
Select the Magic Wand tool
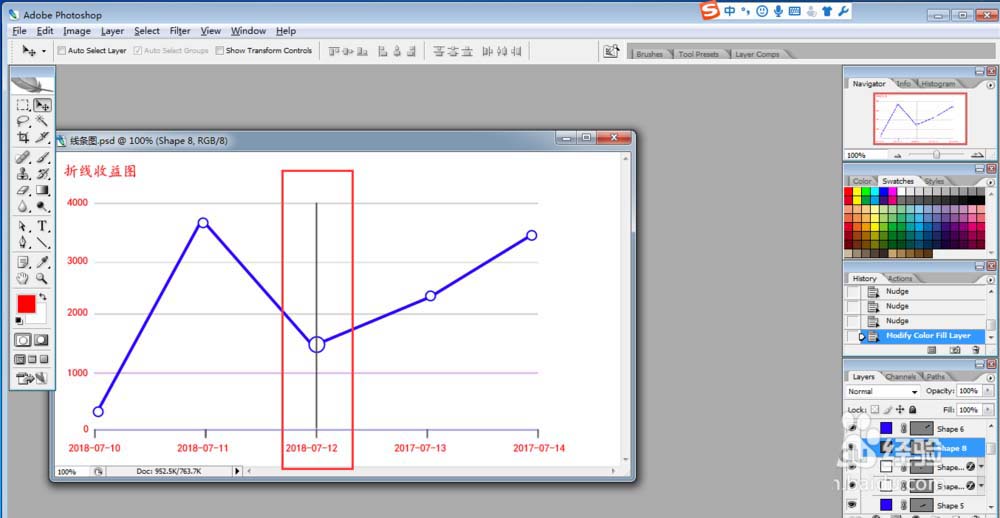coord(42,121)
